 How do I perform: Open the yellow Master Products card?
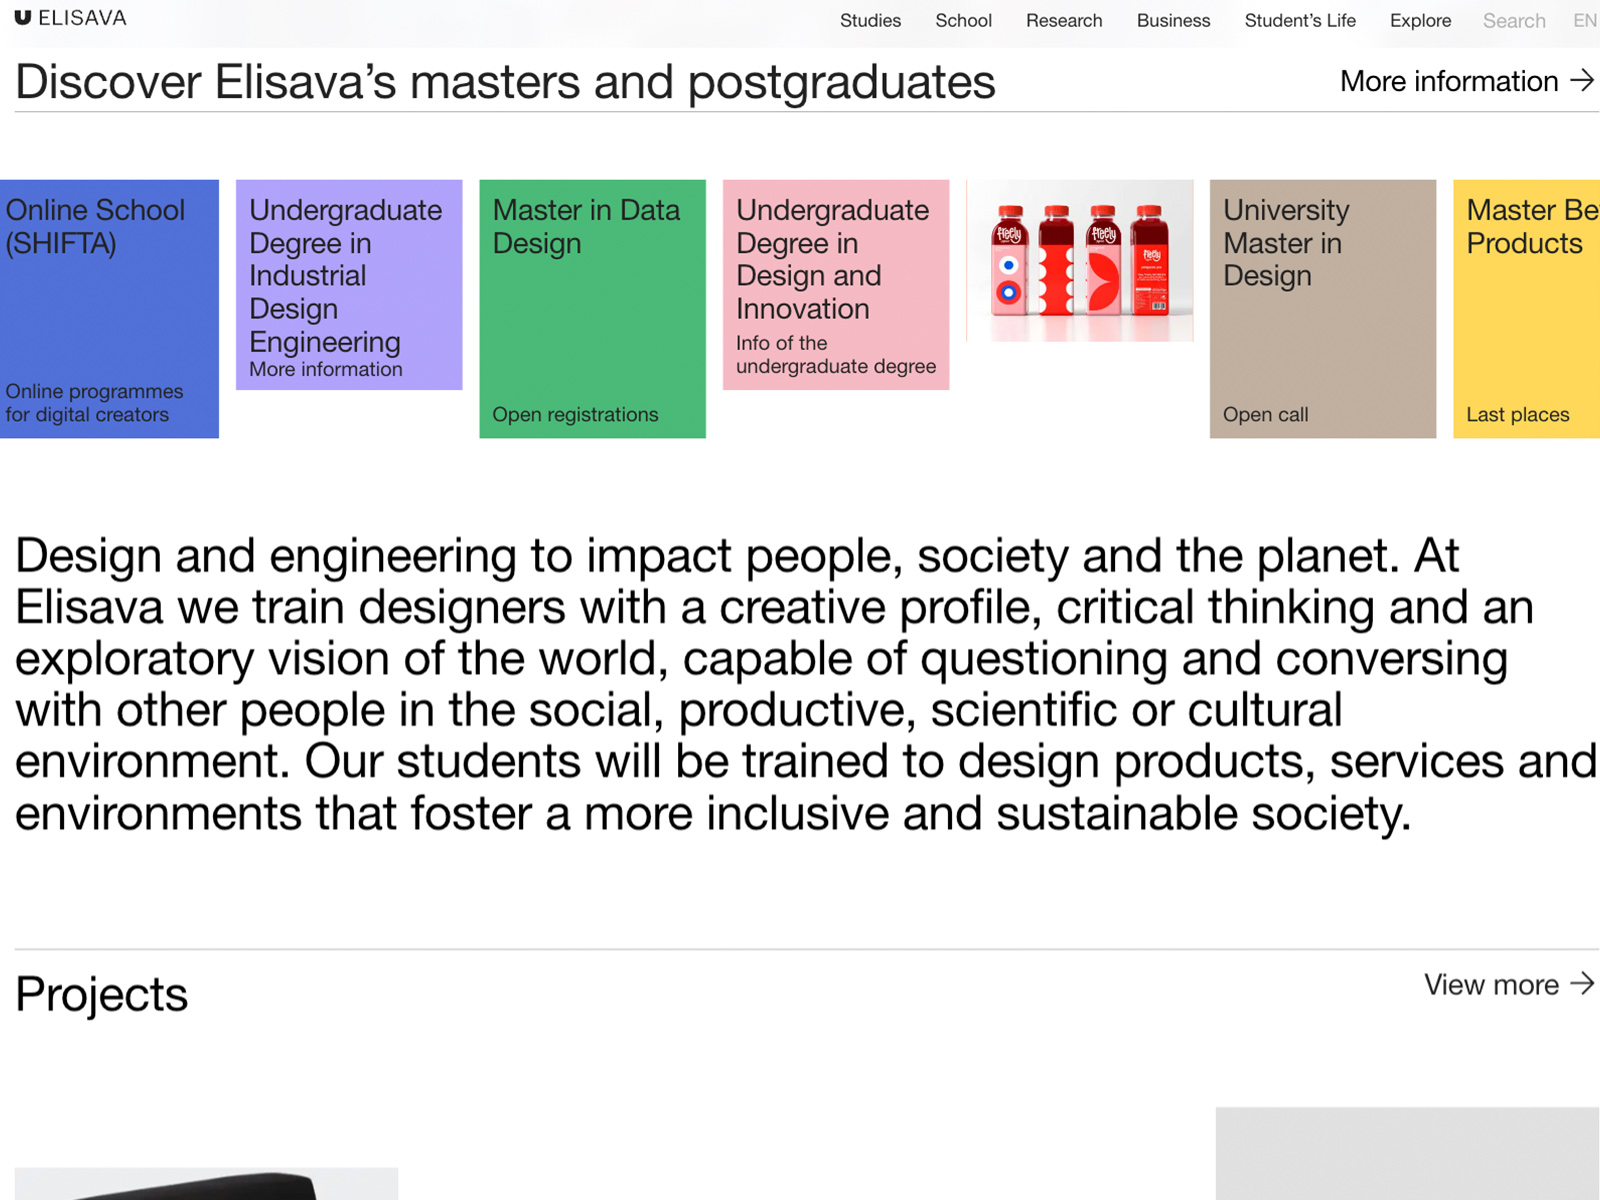[x=1526, y=308]
